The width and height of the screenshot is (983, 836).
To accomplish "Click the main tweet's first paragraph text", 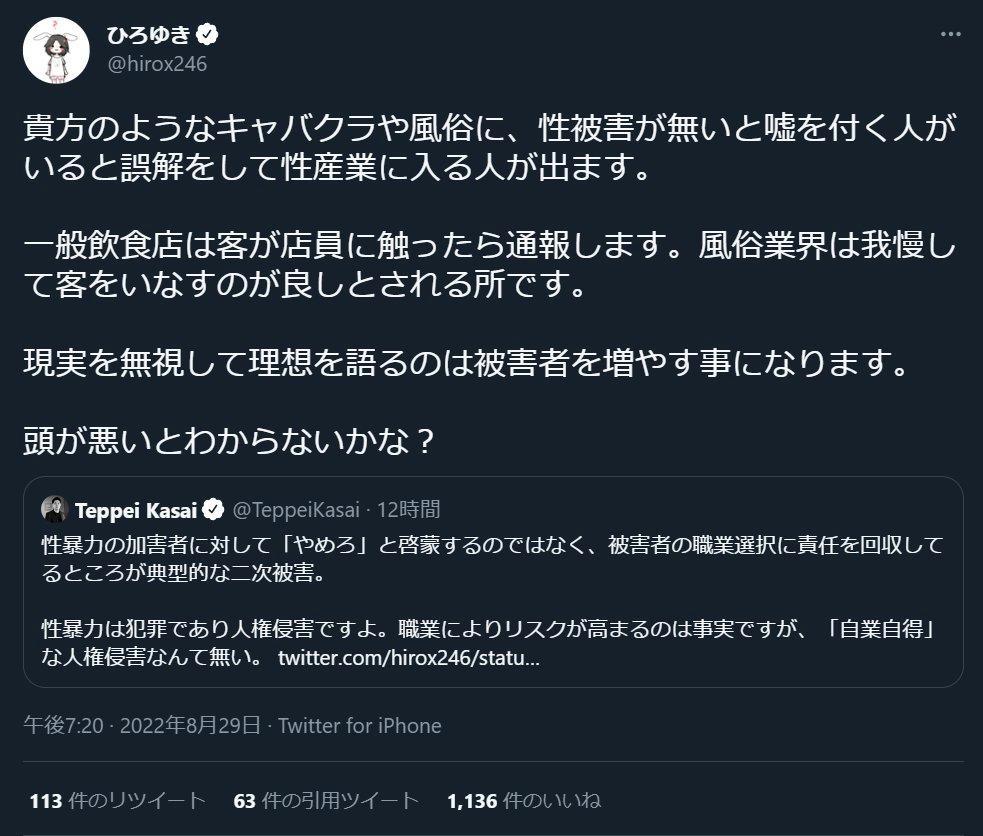I will point(490,147).
